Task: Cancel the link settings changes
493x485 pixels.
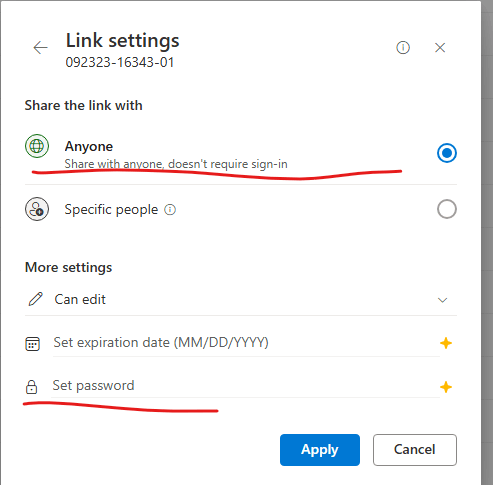Action: pyautogui.click(x=415, y=450)
